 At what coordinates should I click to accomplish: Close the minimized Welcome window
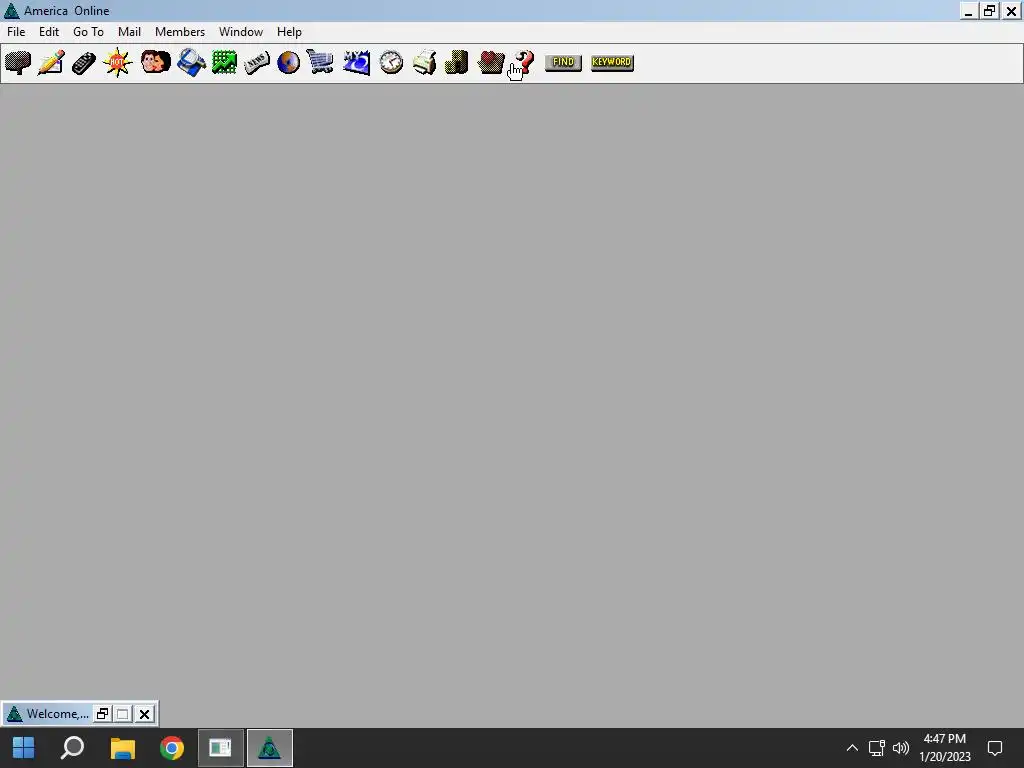(144, 714)
